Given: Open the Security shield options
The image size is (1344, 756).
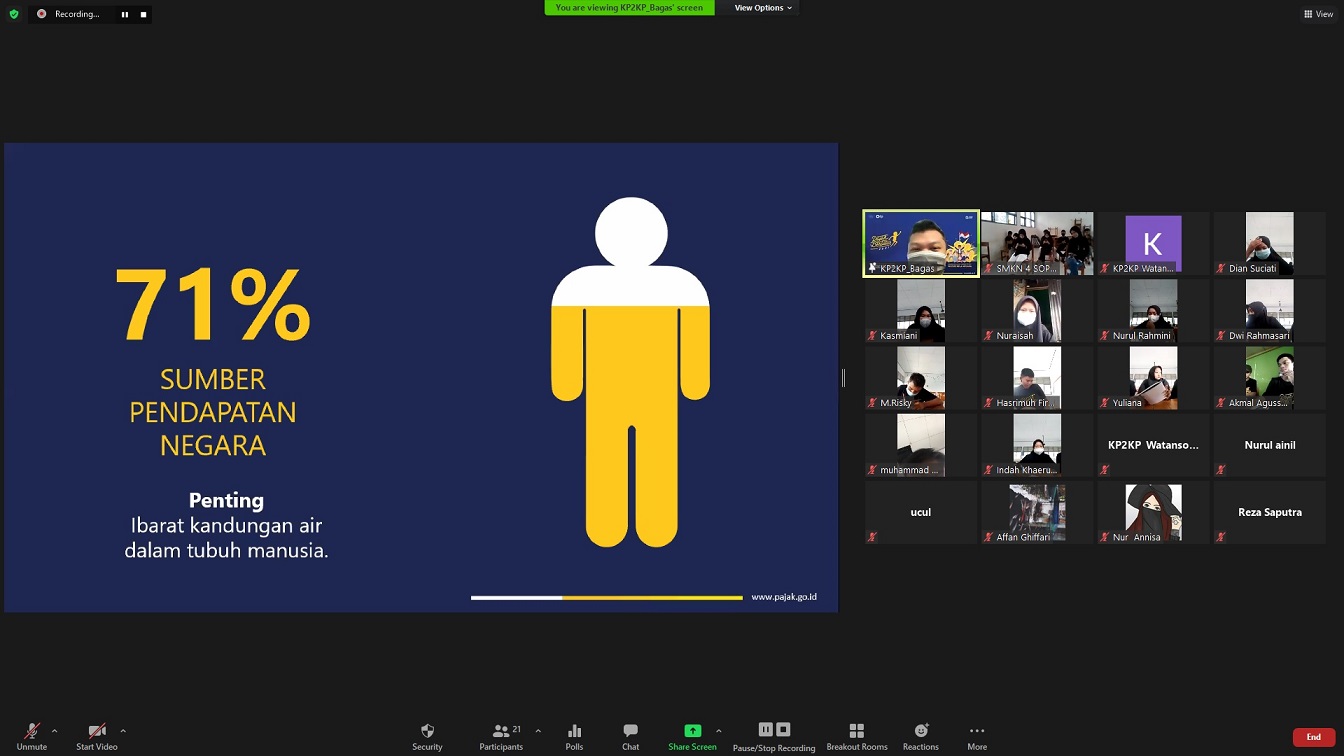Looking at the screenshot, I should click(427, 731).
